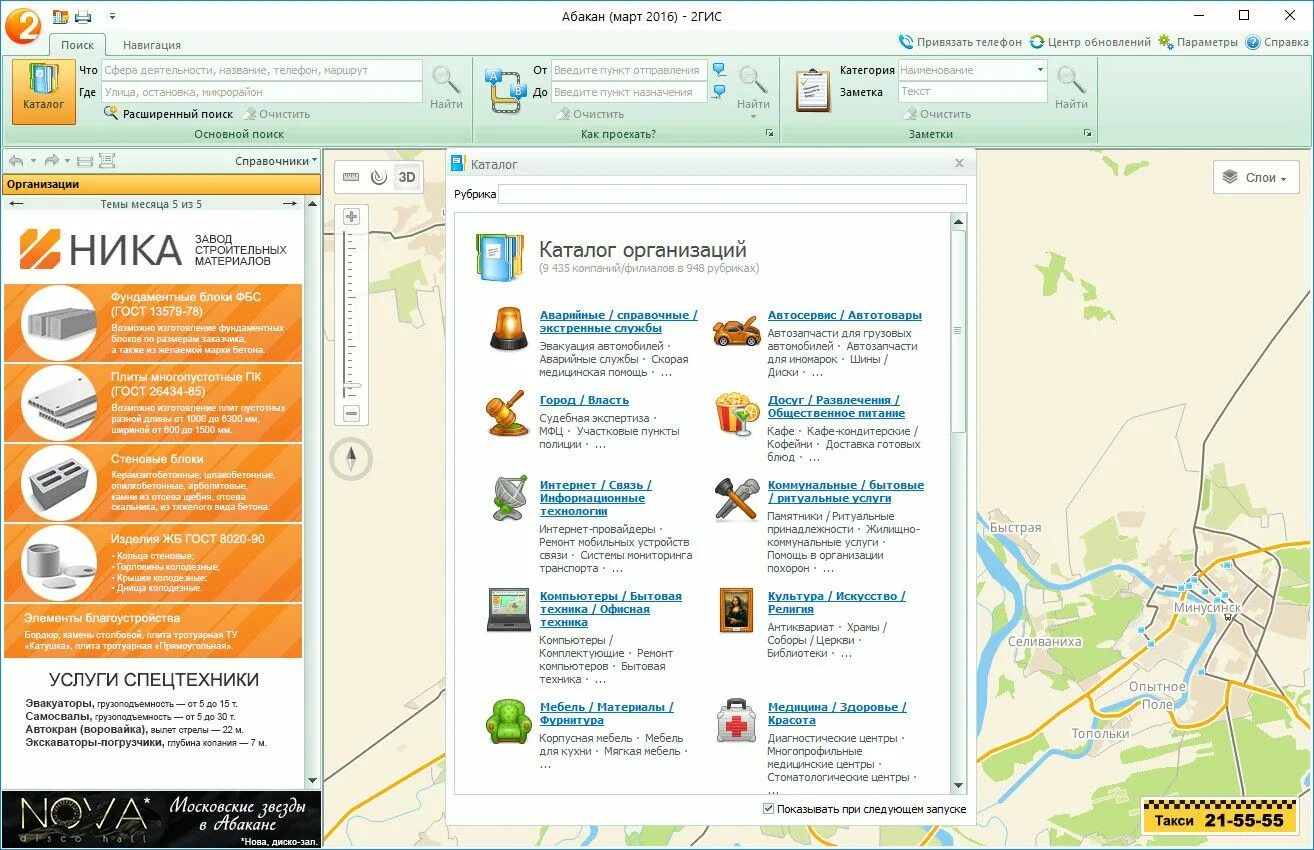Click the first-aid kit Медицина icon

(x=737, y=721)
